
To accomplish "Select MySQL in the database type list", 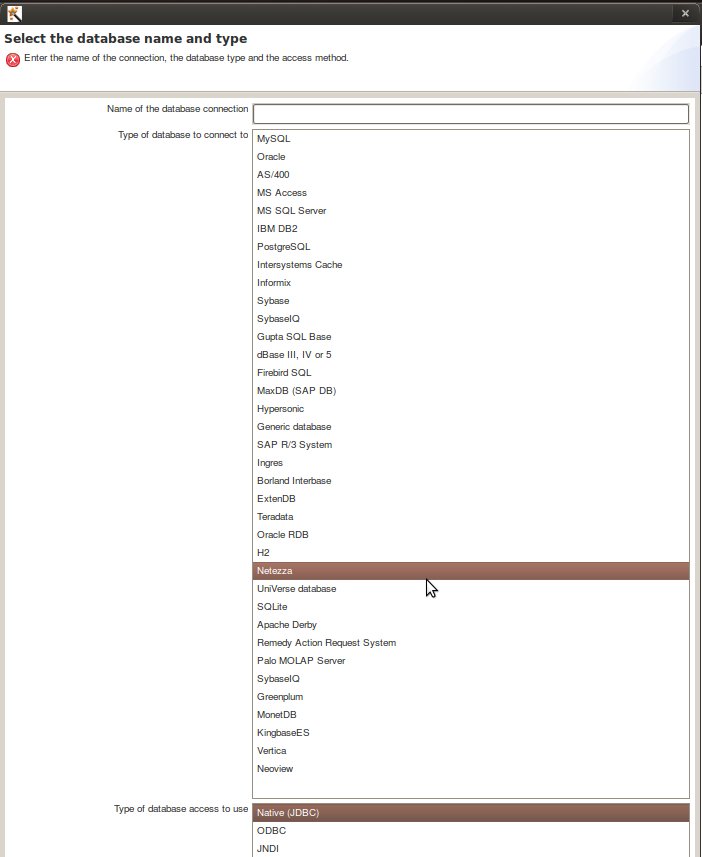I will click(x=471, y=139).
